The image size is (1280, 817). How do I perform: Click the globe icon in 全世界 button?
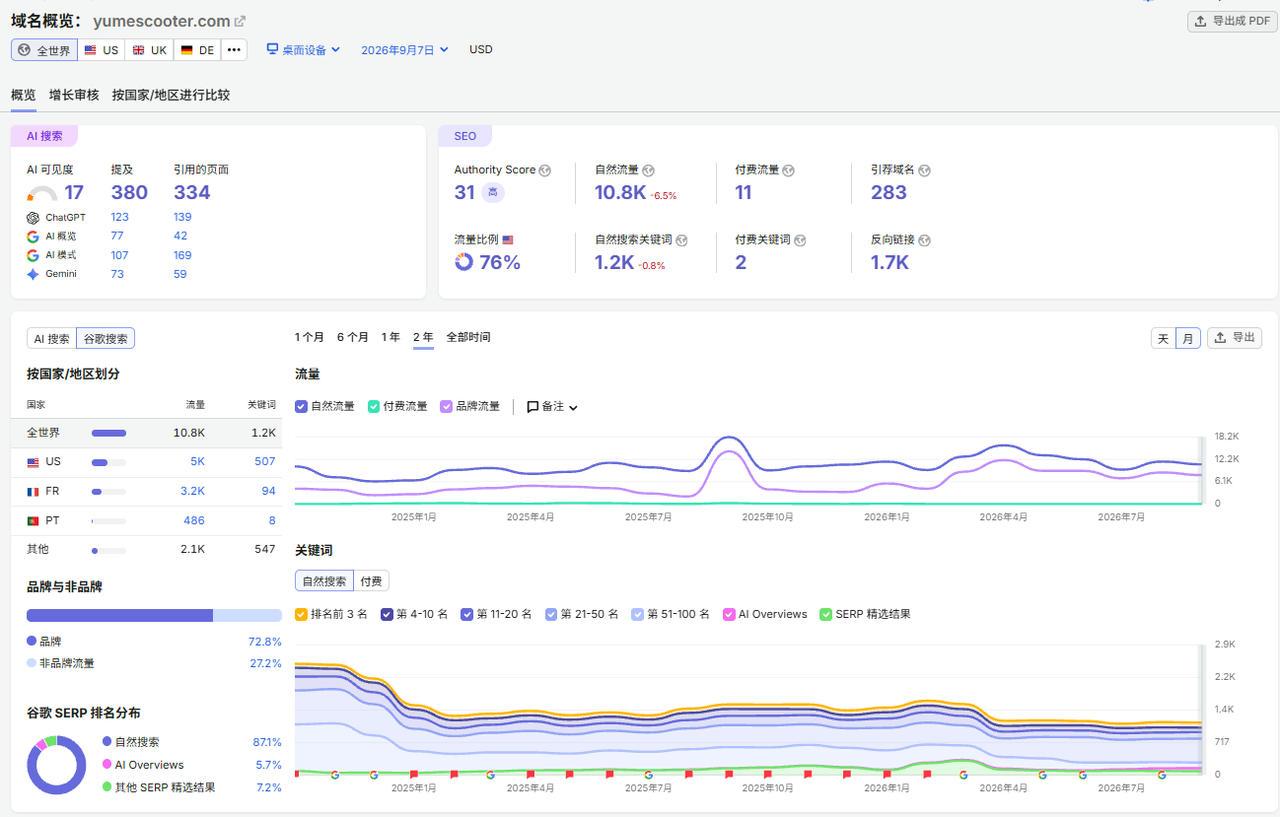click(24, 50)
